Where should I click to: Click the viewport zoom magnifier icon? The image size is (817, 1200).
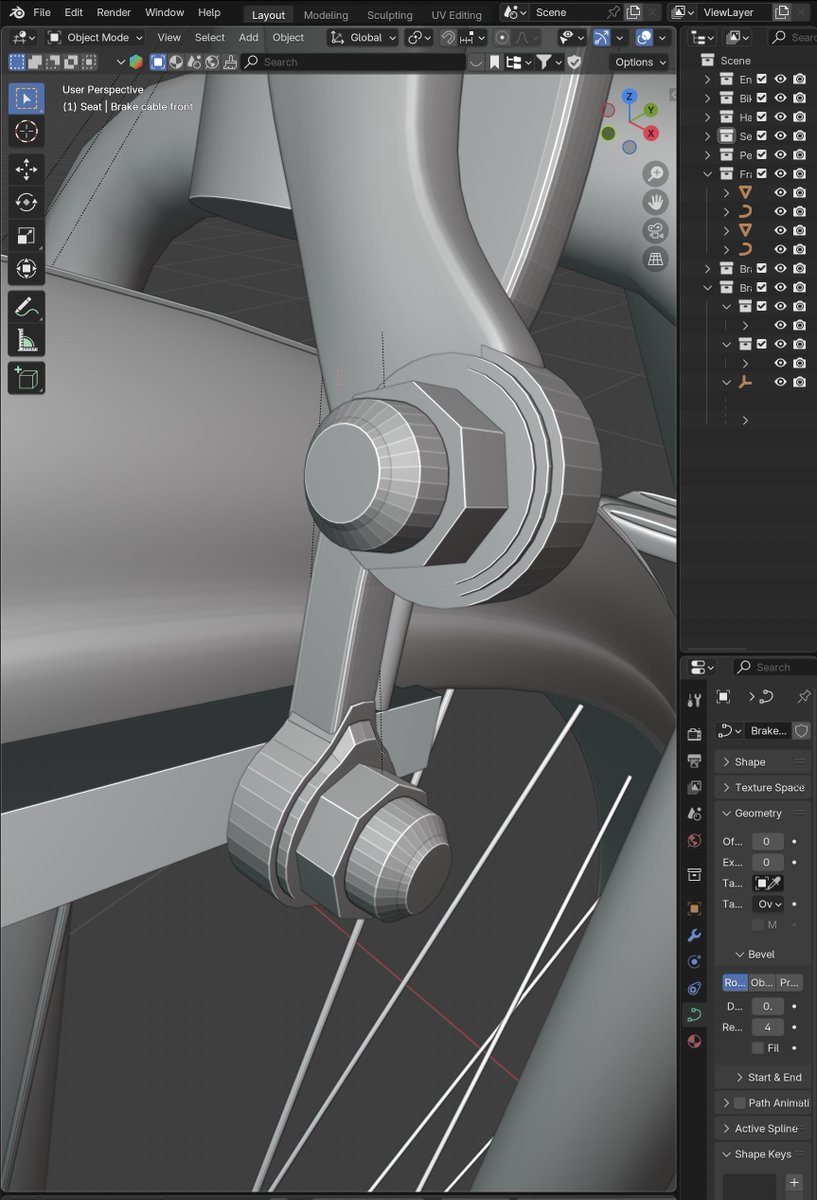point(656,173)
